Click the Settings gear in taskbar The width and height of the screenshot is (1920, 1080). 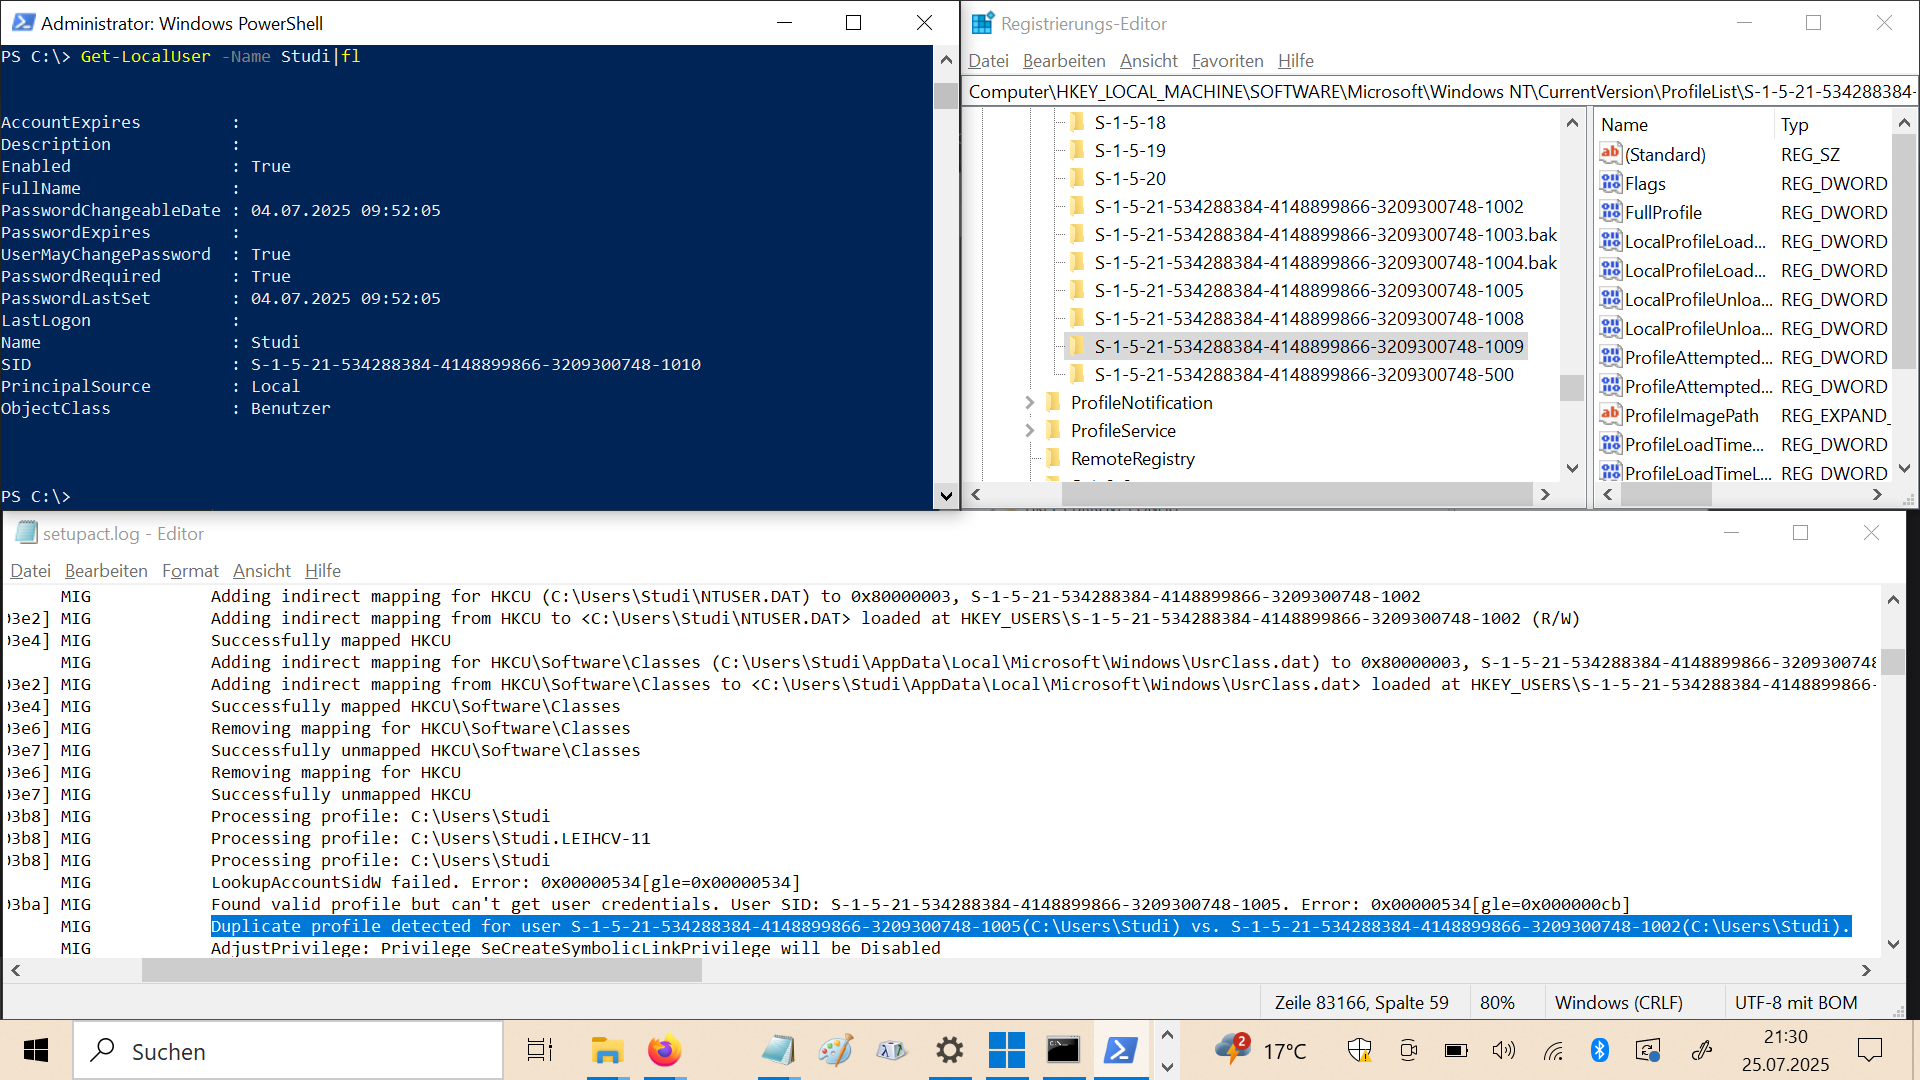click(949, 1051)
